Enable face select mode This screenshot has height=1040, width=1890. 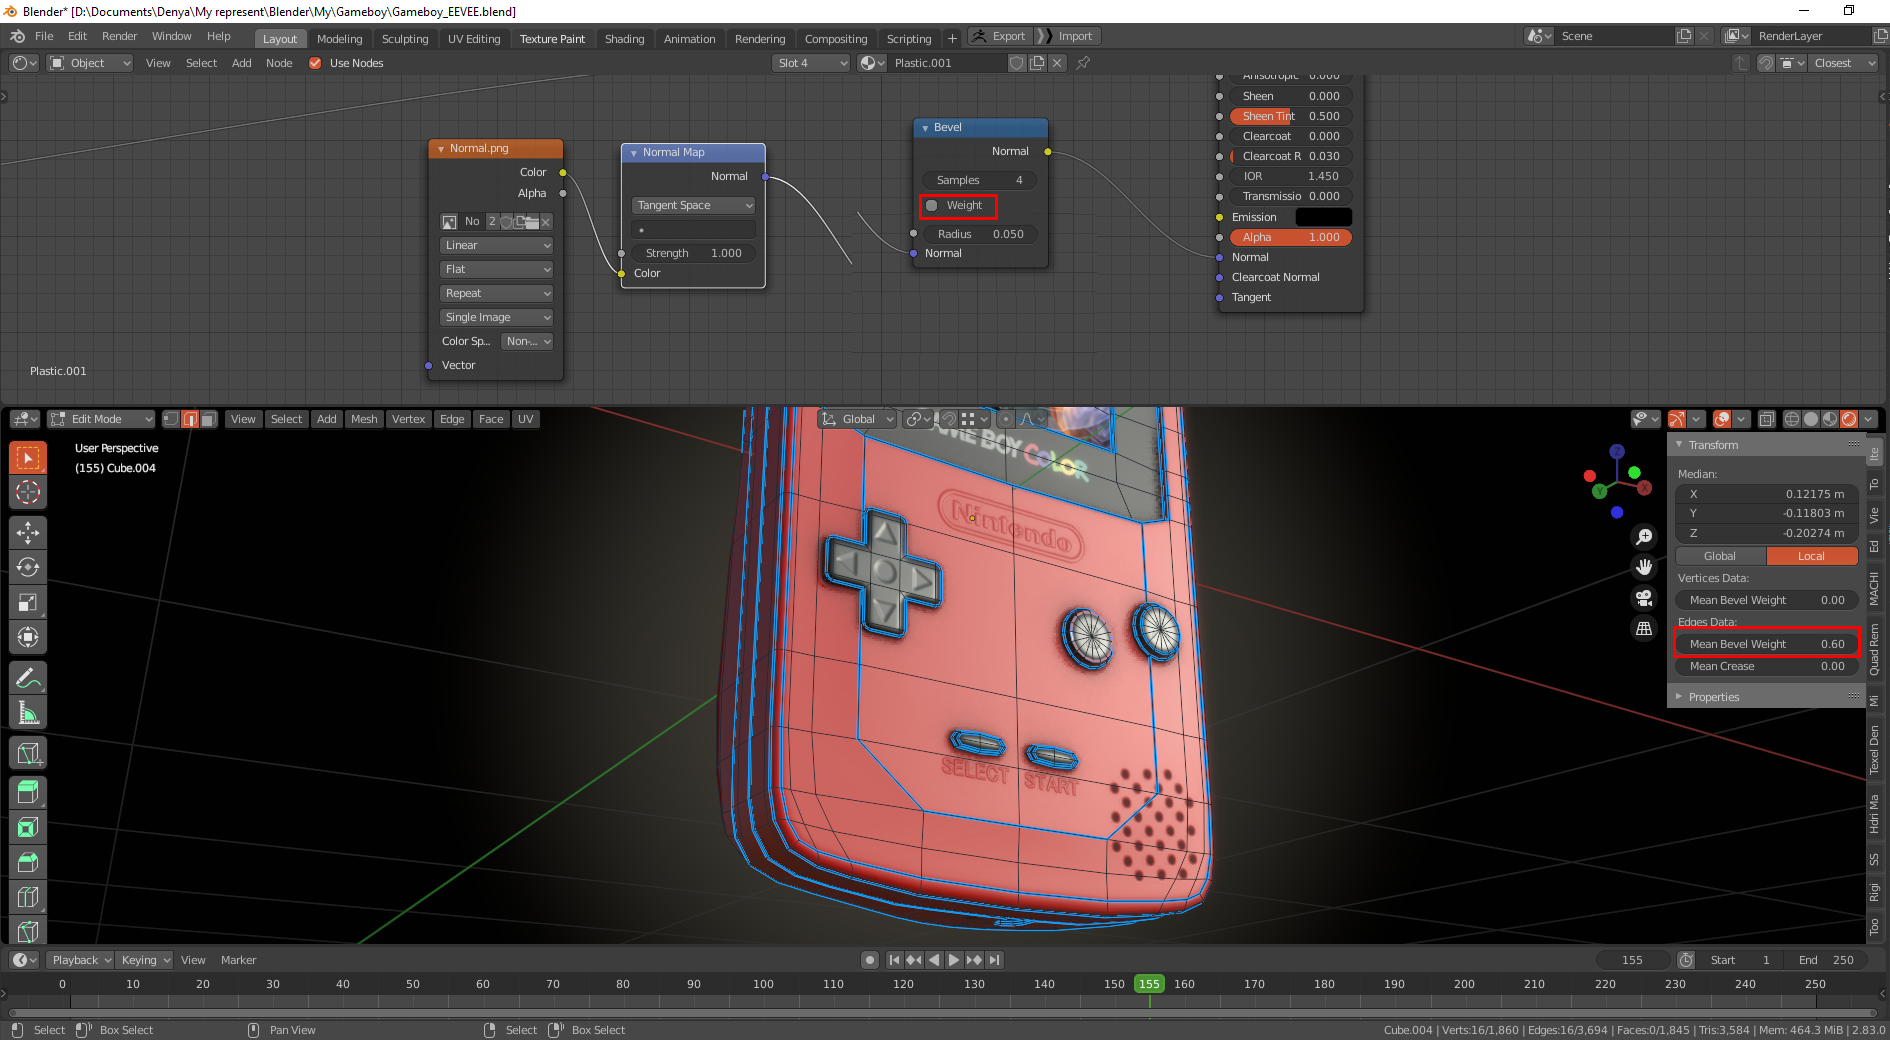click(209, 419)
